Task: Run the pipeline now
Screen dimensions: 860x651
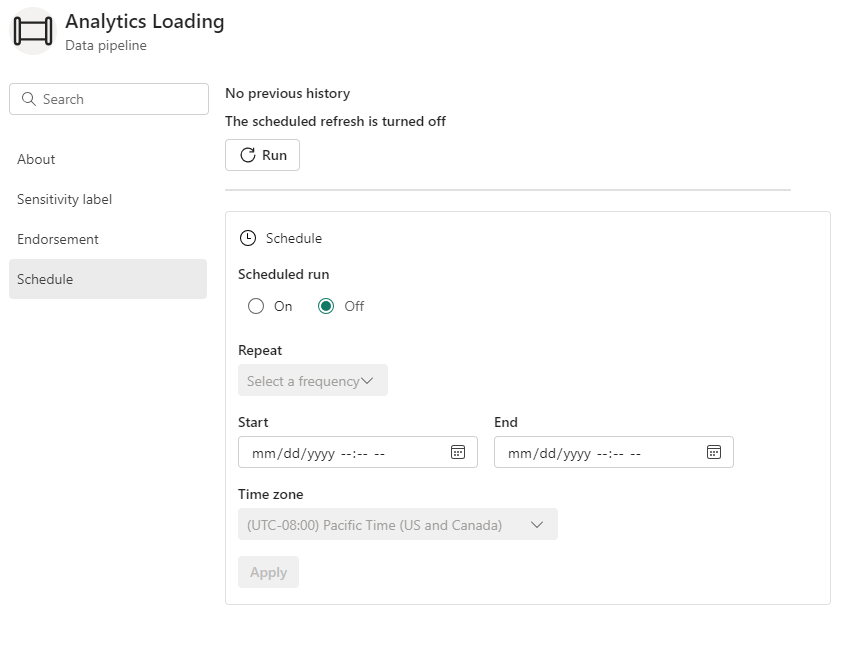Action: (x=262, y=155)
